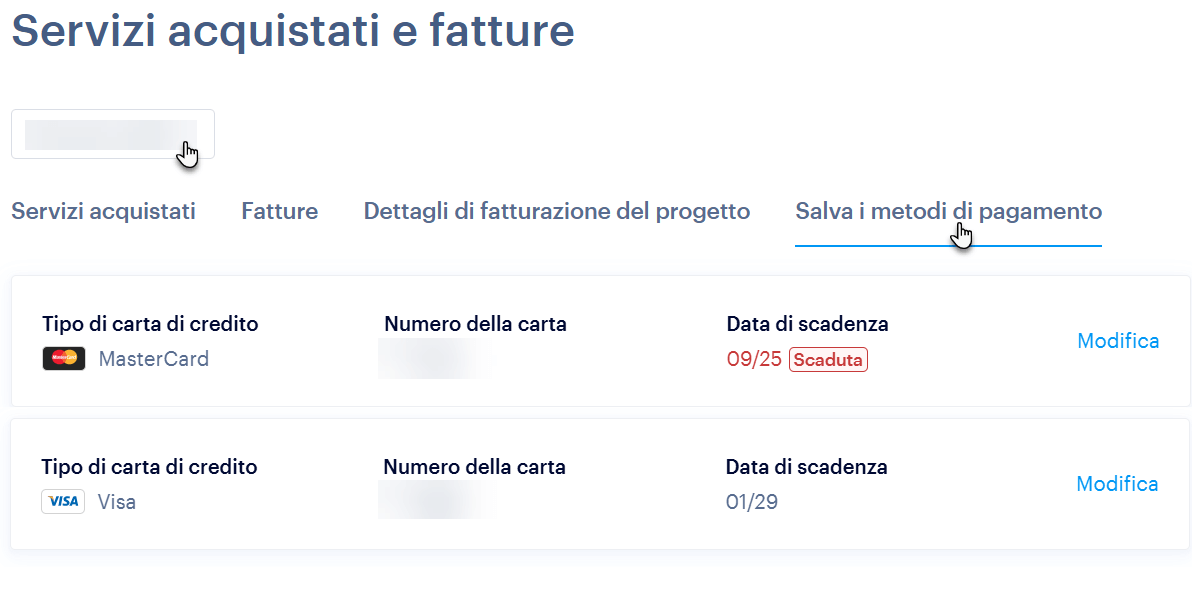Click Numero della carta label in Visa row

pyautogui.click(x=474, y=466)
